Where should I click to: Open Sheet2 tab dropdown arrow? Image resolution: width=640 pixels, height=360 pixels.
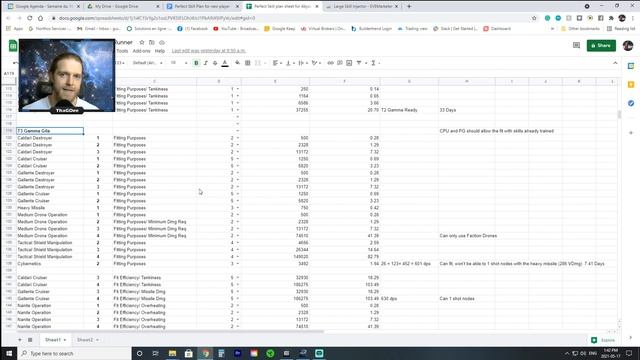[x=97, y=340]
